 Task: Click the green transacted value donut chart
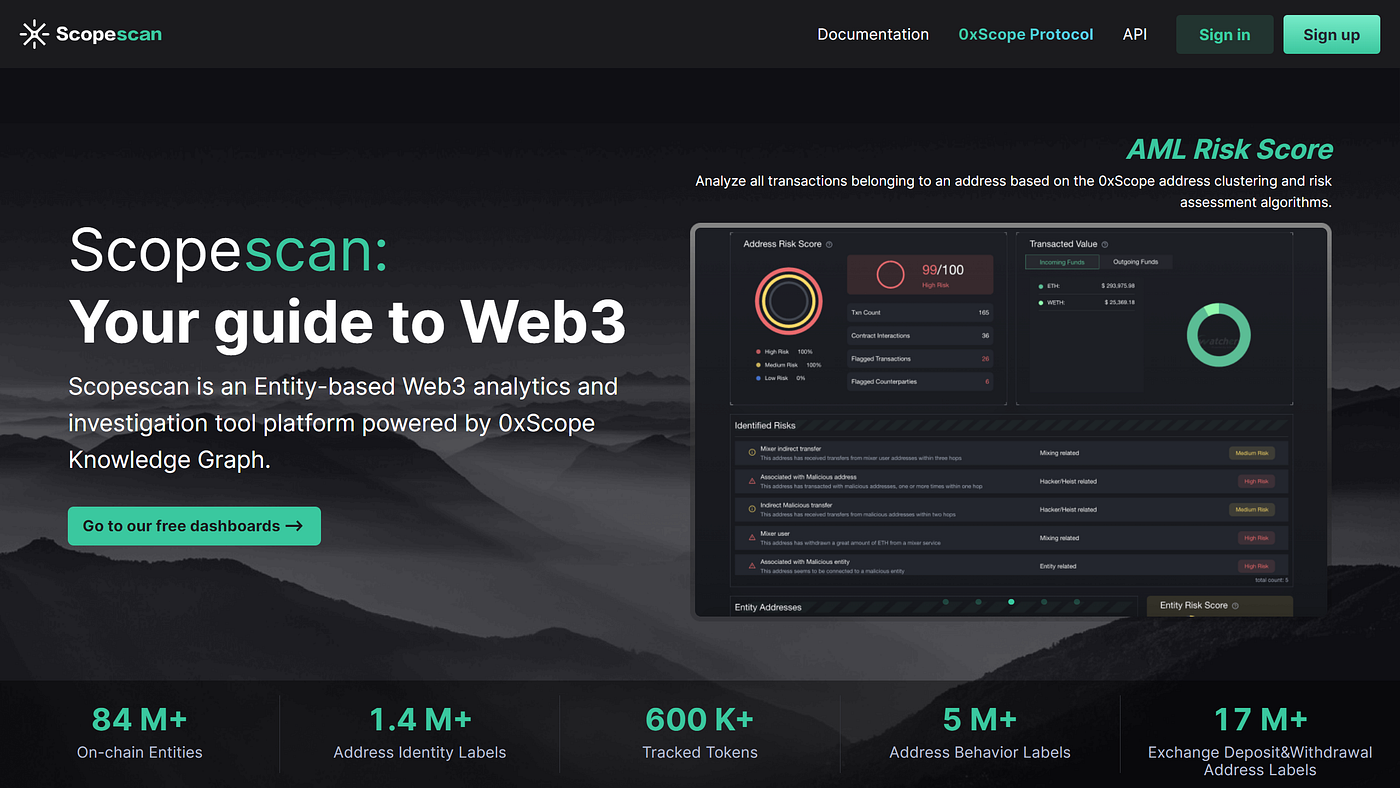[1219, 335]
